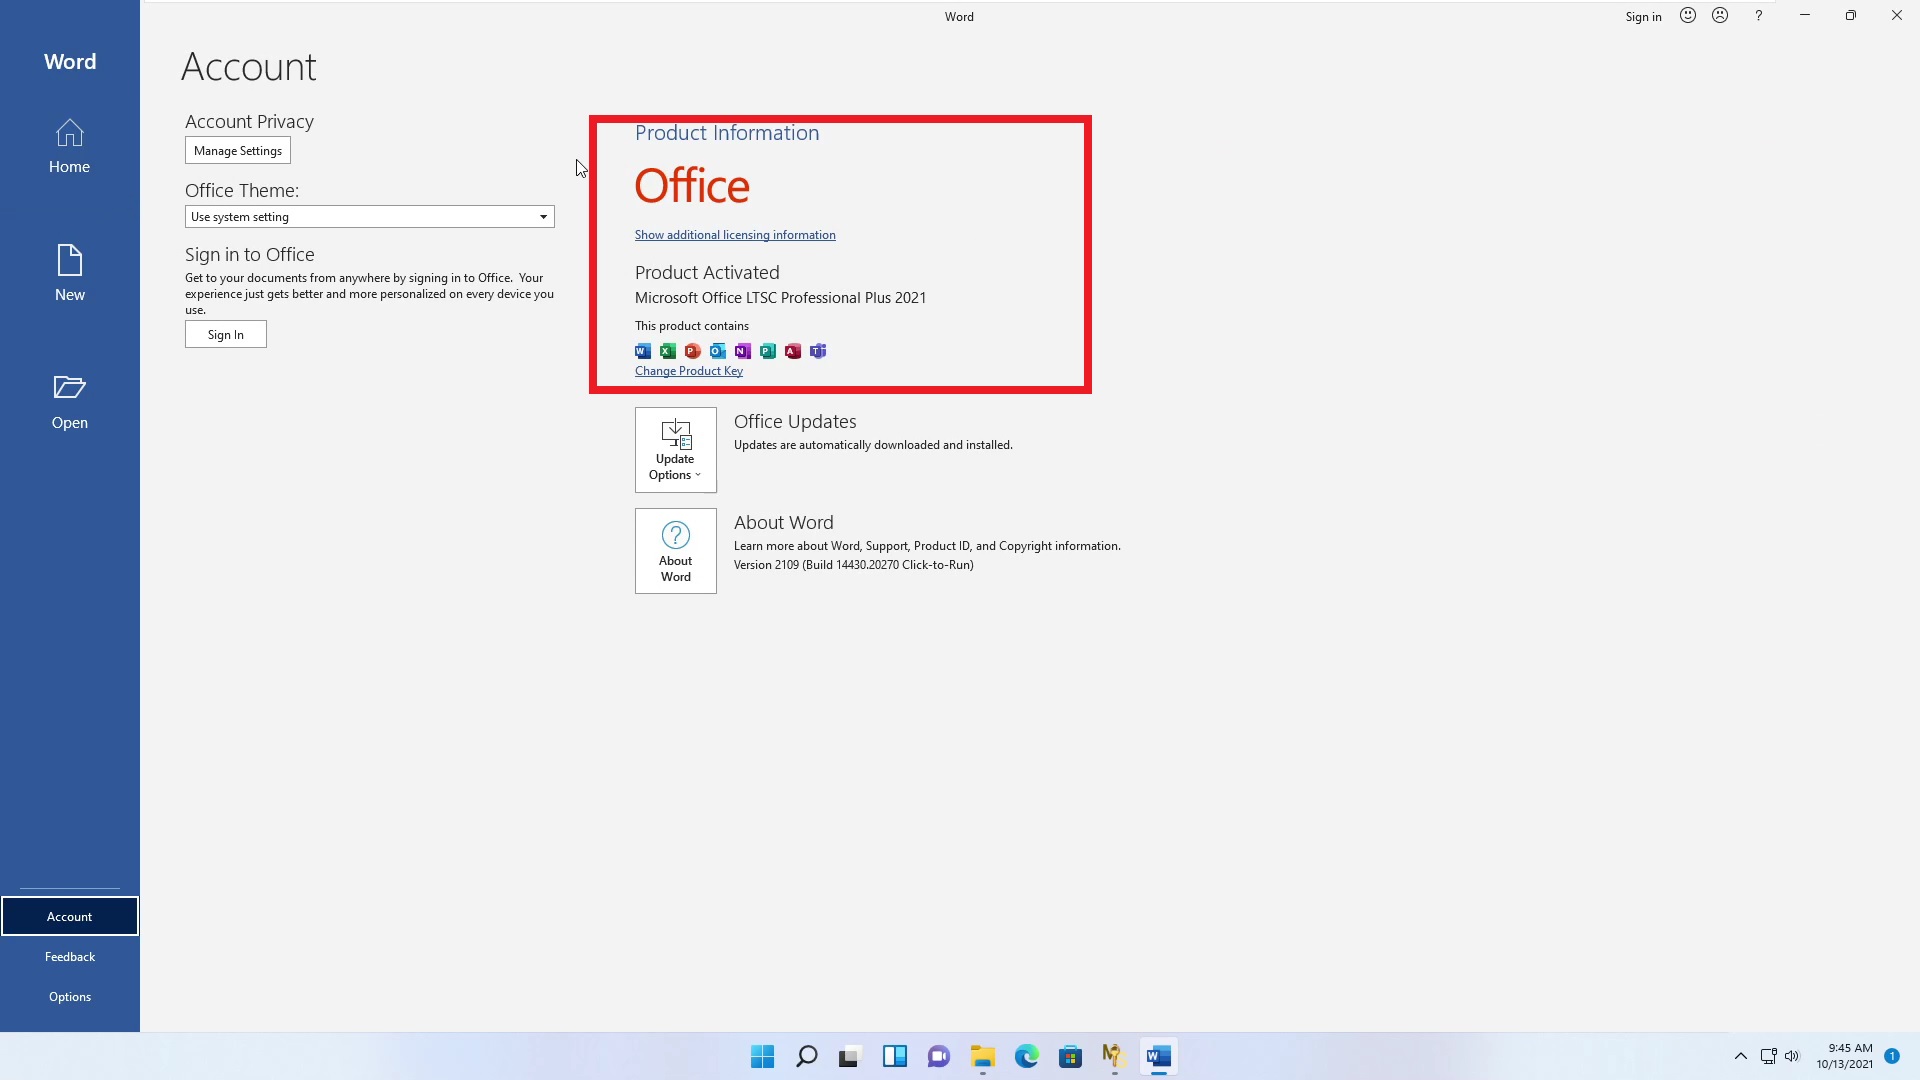Viewport: 1920px width, 1080px height.
Task: Open the clock and date in the tray
Action: tap(1845, 1057)
